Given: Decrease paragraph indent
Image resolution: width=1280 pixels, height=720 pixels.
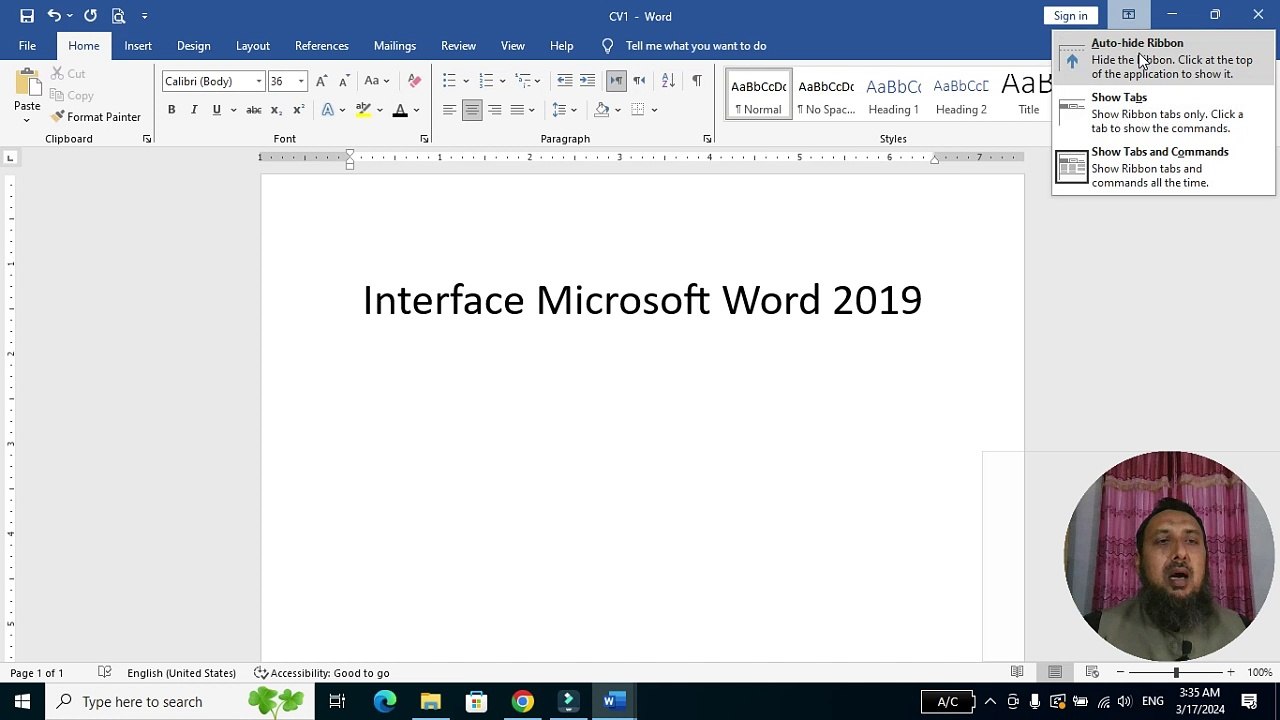Looking at the screenshot, I should pos(565,81).
